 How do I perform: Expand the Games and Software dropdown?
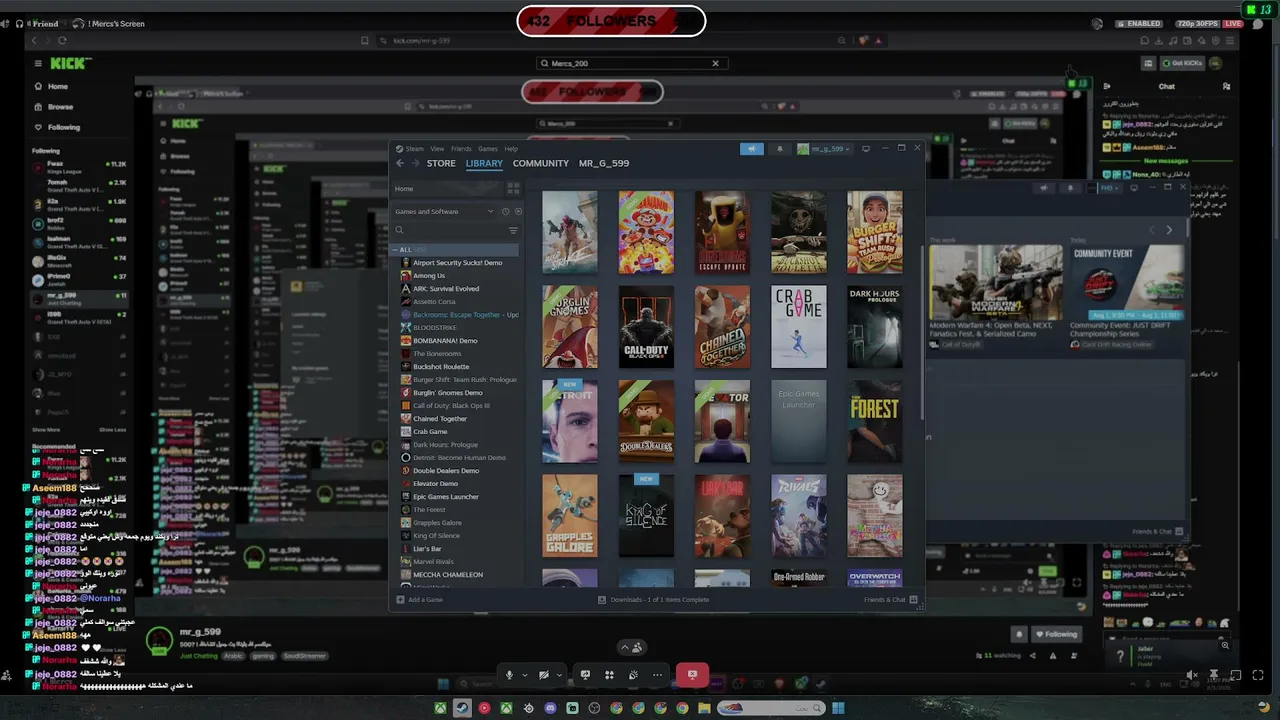tap(444, 212)
